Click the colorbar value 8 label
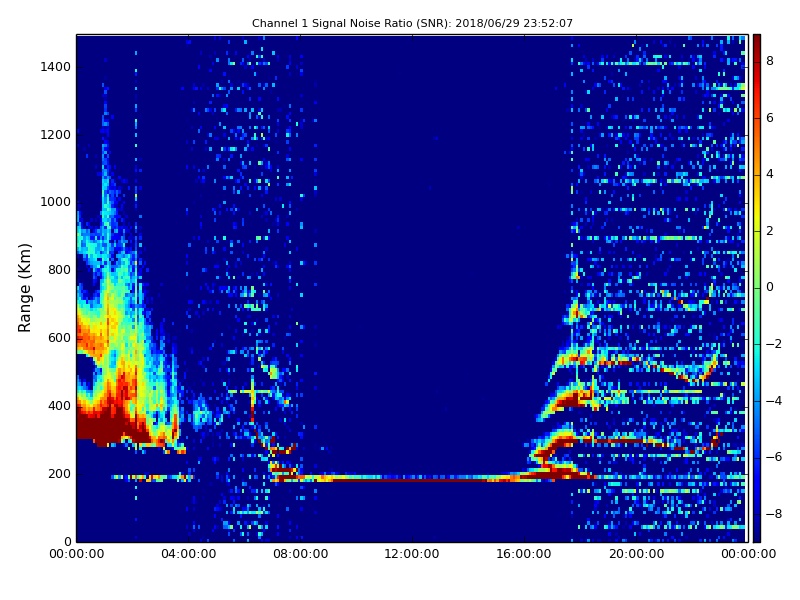 click(x=770, y=61)
